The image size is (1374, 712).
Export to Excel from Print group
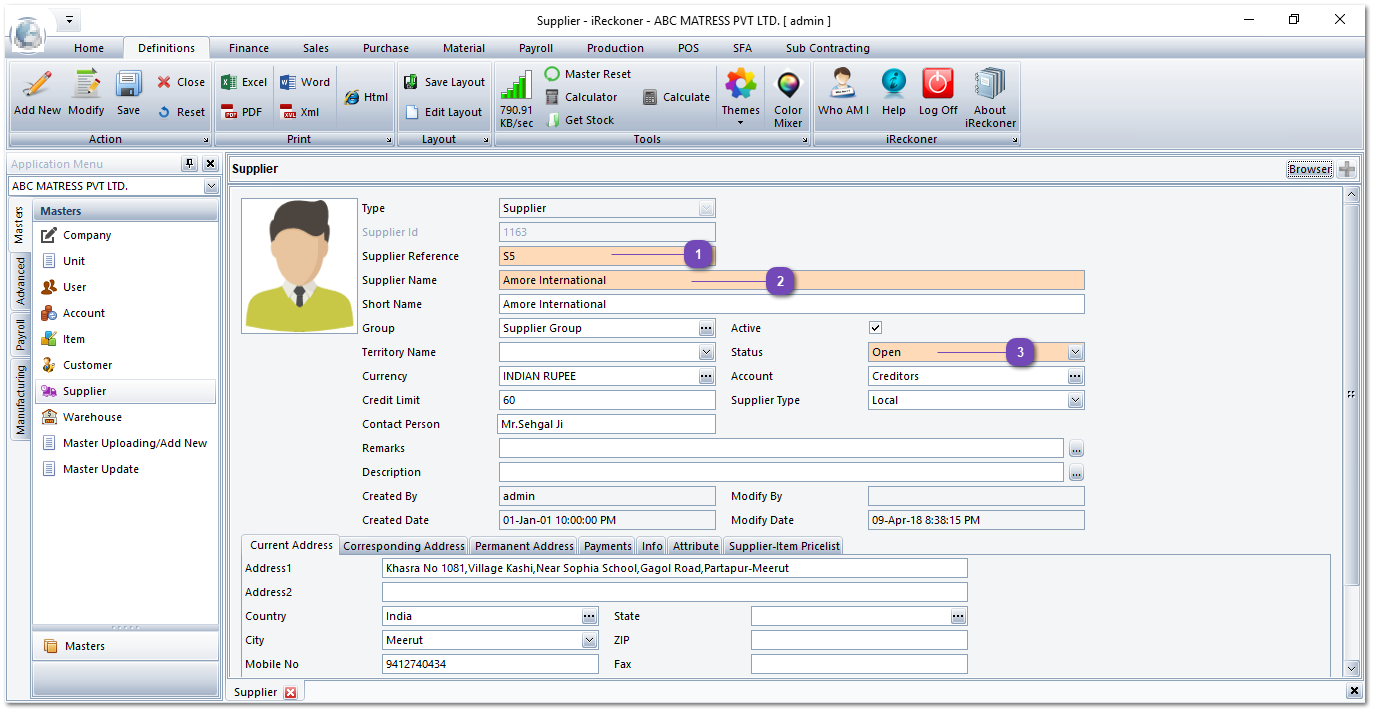pos(244,82)
